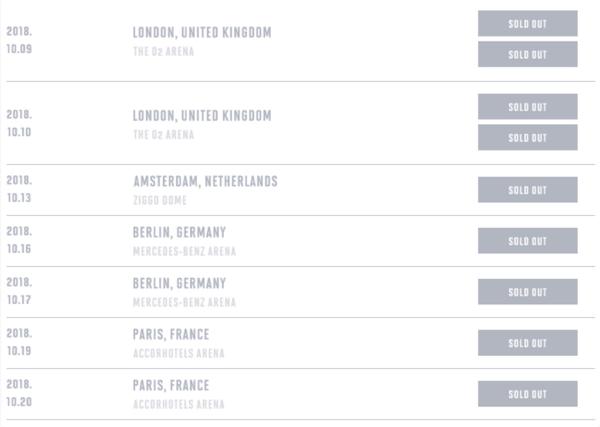The height and width of the screenshot is (427, 600).
Task: Click AccorHotels Arena venue for 10.19 show
Action: tap(178, 353)
